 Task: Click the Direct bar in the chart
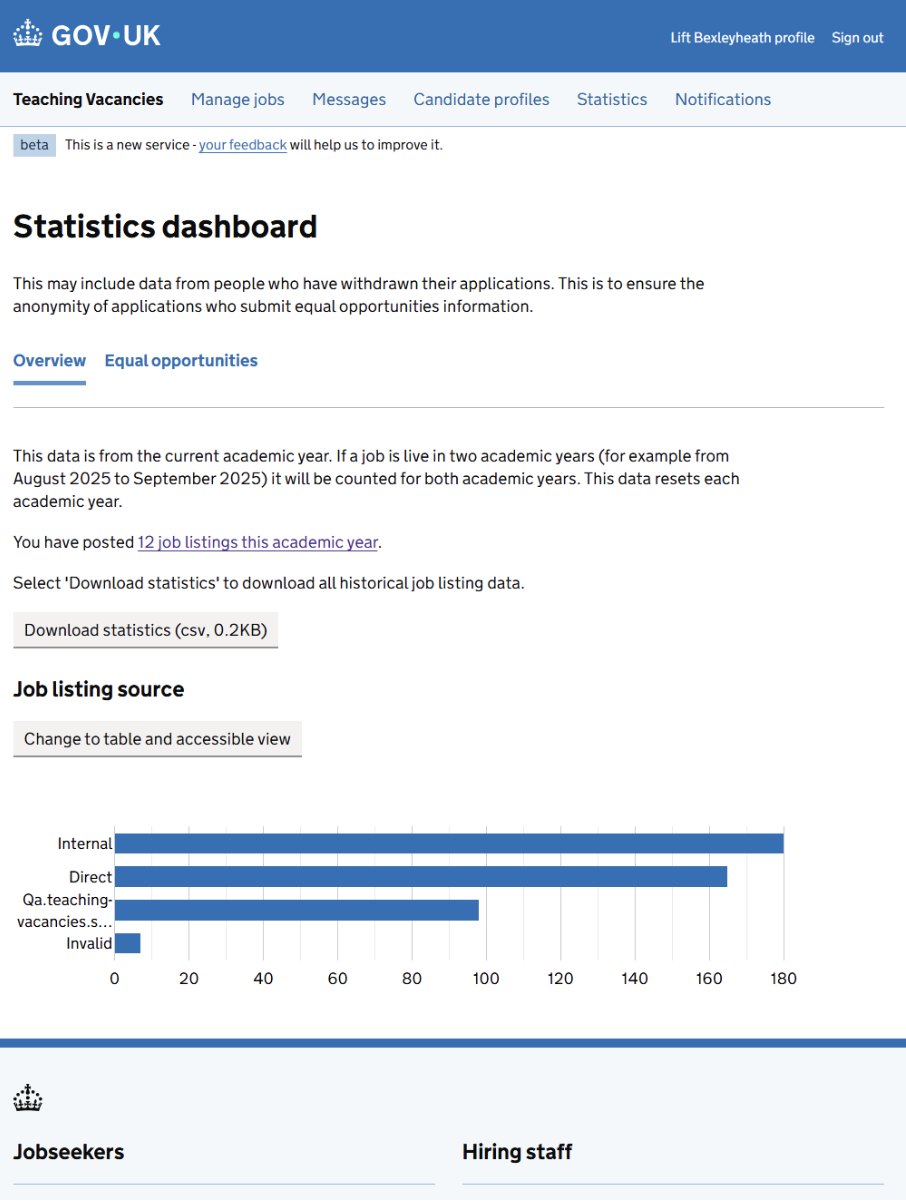420,877
